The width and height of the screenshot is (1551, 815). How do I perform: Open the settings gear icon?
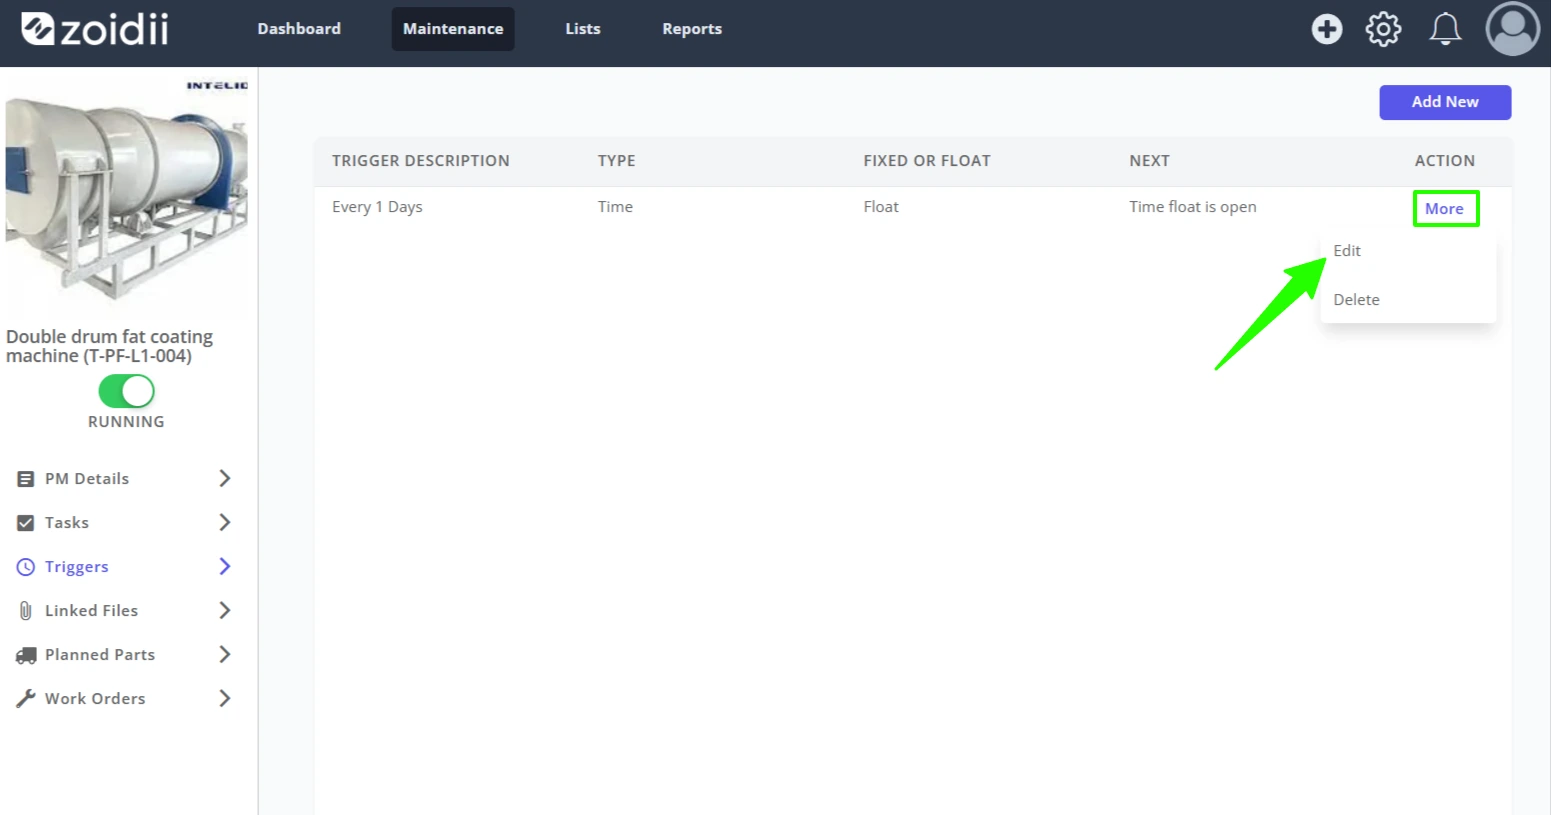[1384, 29]
